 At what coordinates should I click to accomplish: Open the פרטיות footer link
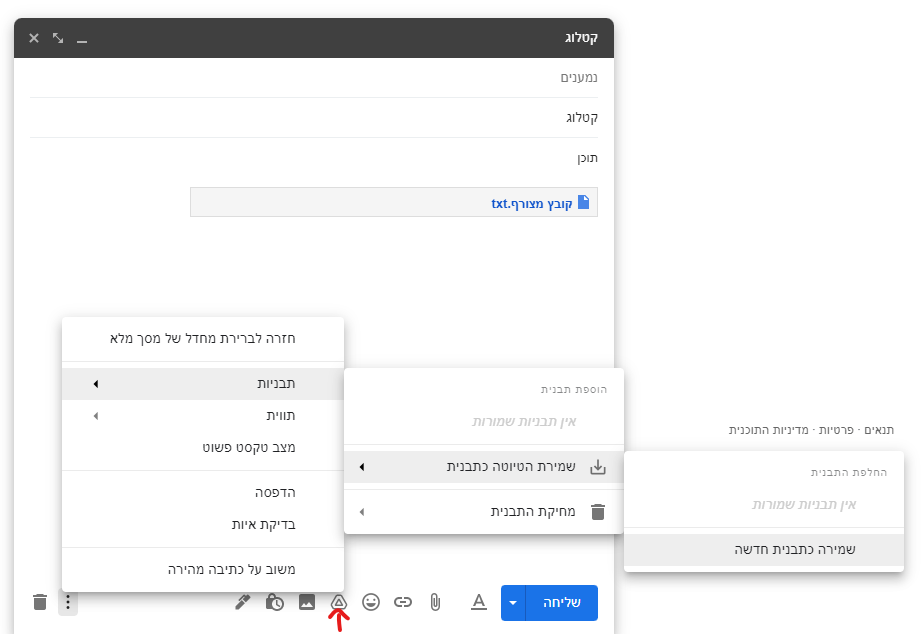click(x=836, y=430)
